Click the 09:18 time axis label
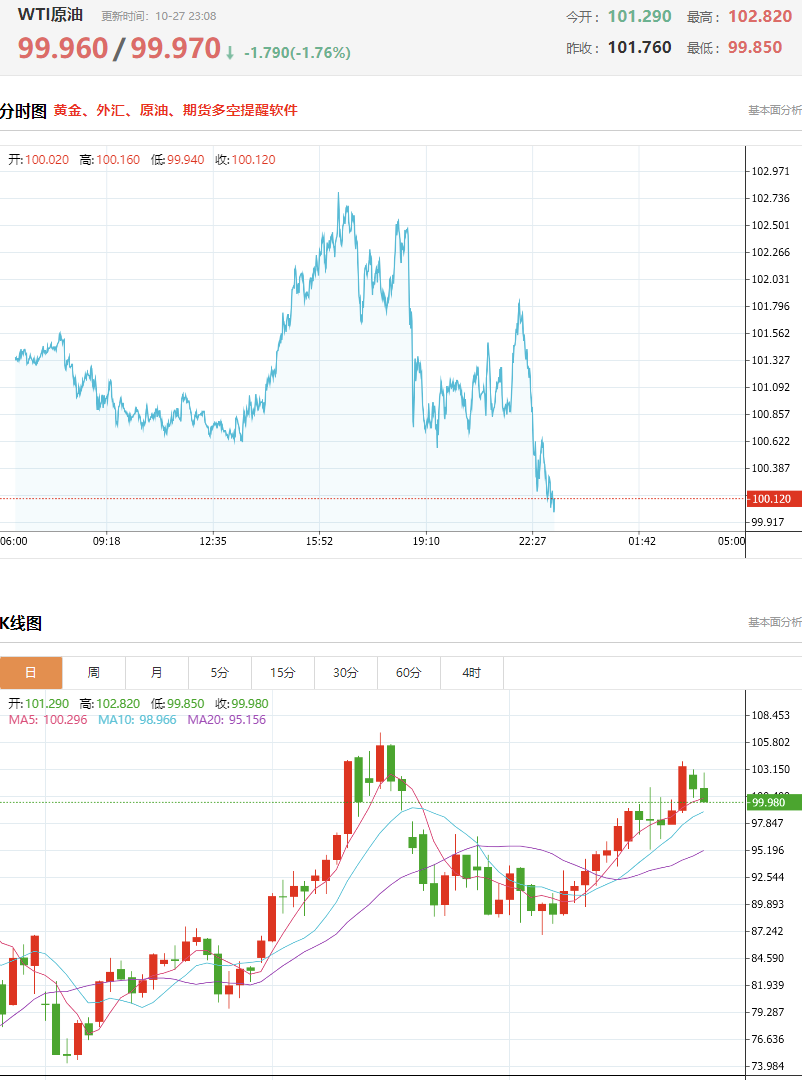The image size is (802, 1080). coord(106,541)
